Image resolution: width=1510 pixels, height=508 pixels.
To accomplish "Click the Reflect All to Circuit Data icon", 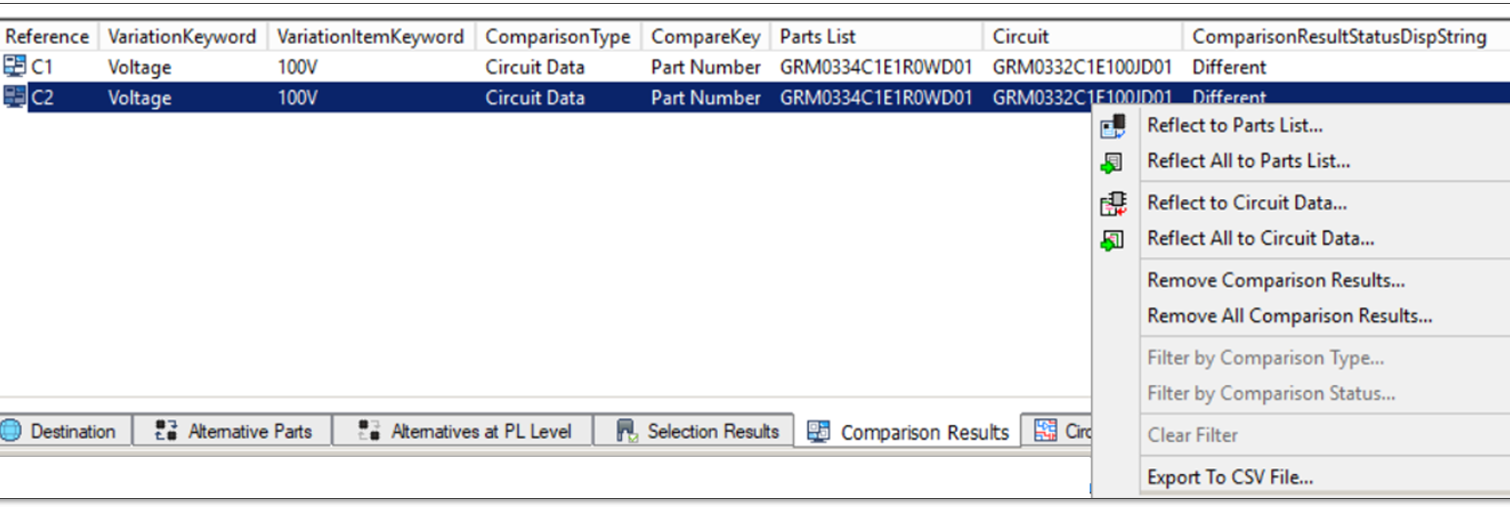I will 1112,240.
